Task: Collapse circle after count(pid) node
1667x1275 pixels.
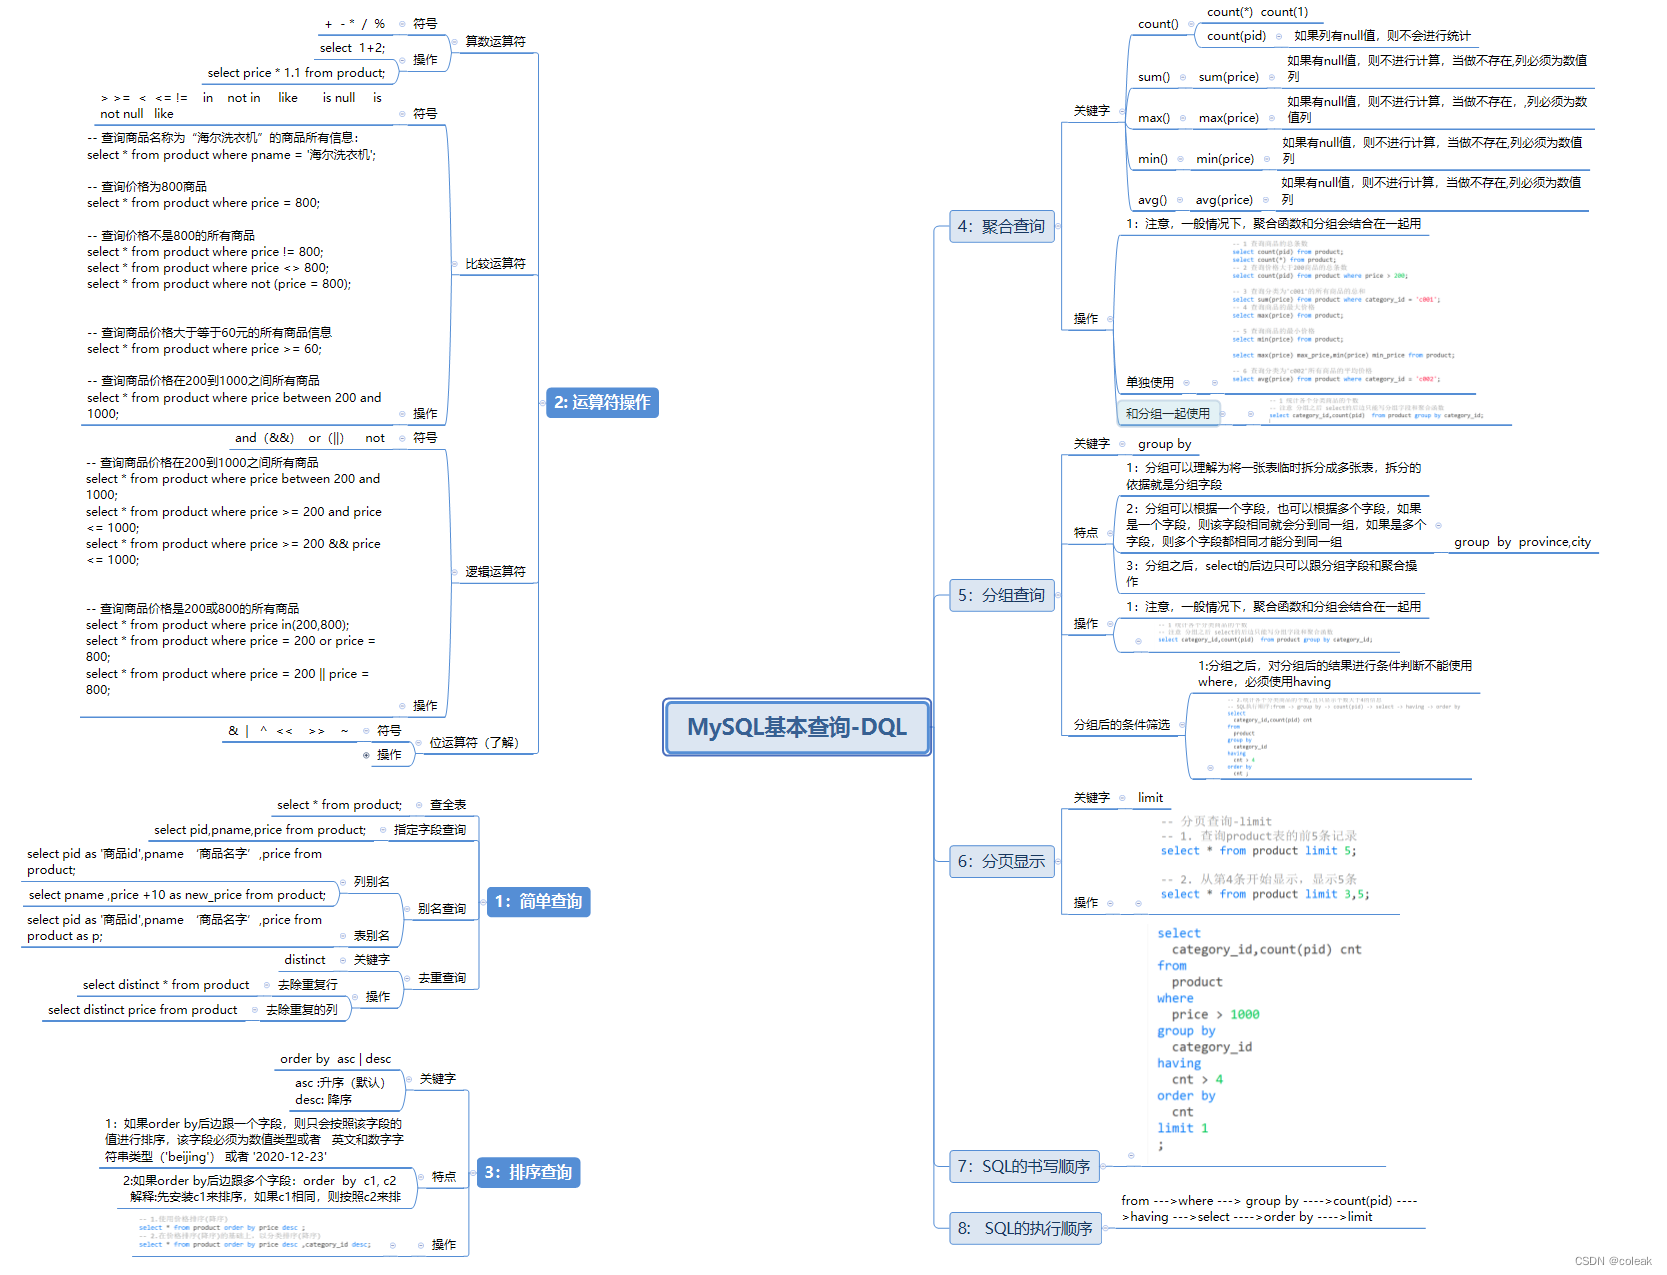Action: point(1279,36)
